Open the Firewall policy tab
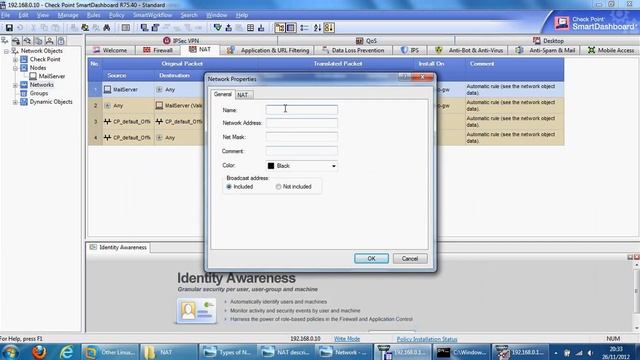The height and width of the screenshot is (360, 640). click(x=158, y=50)
